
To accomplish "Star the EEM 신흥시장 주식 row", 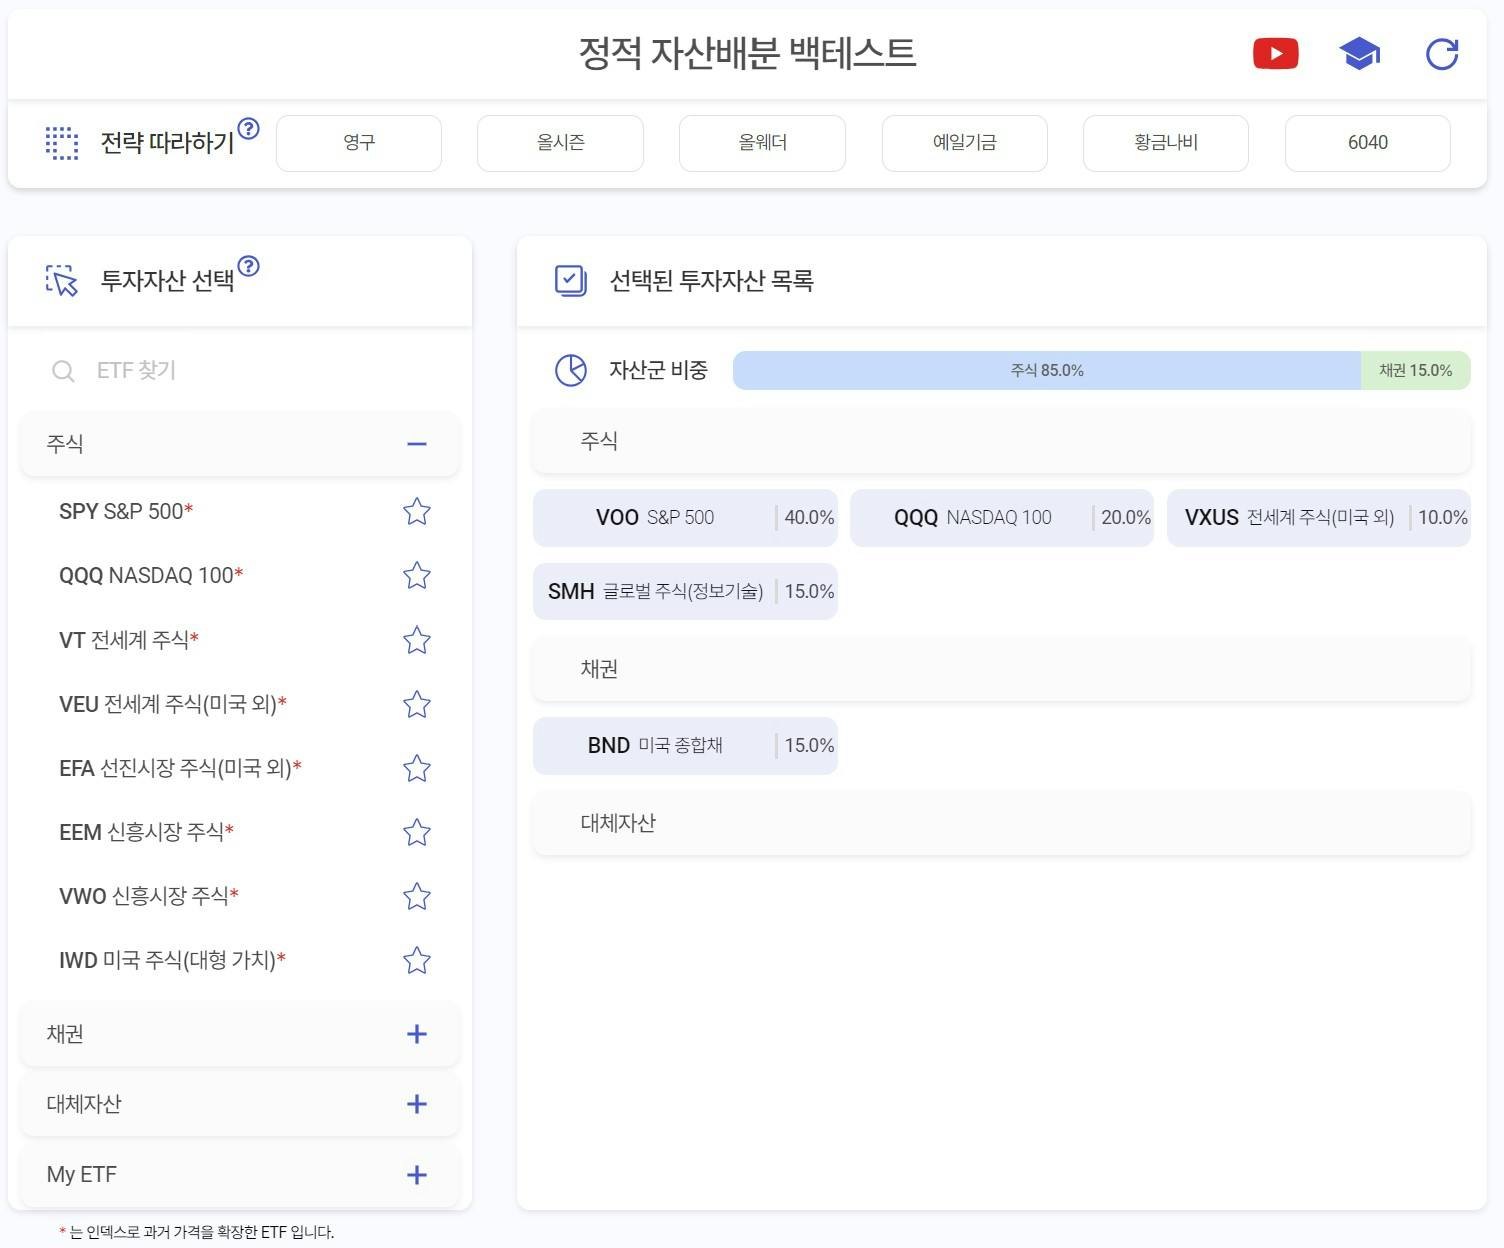I will (417, 832).
